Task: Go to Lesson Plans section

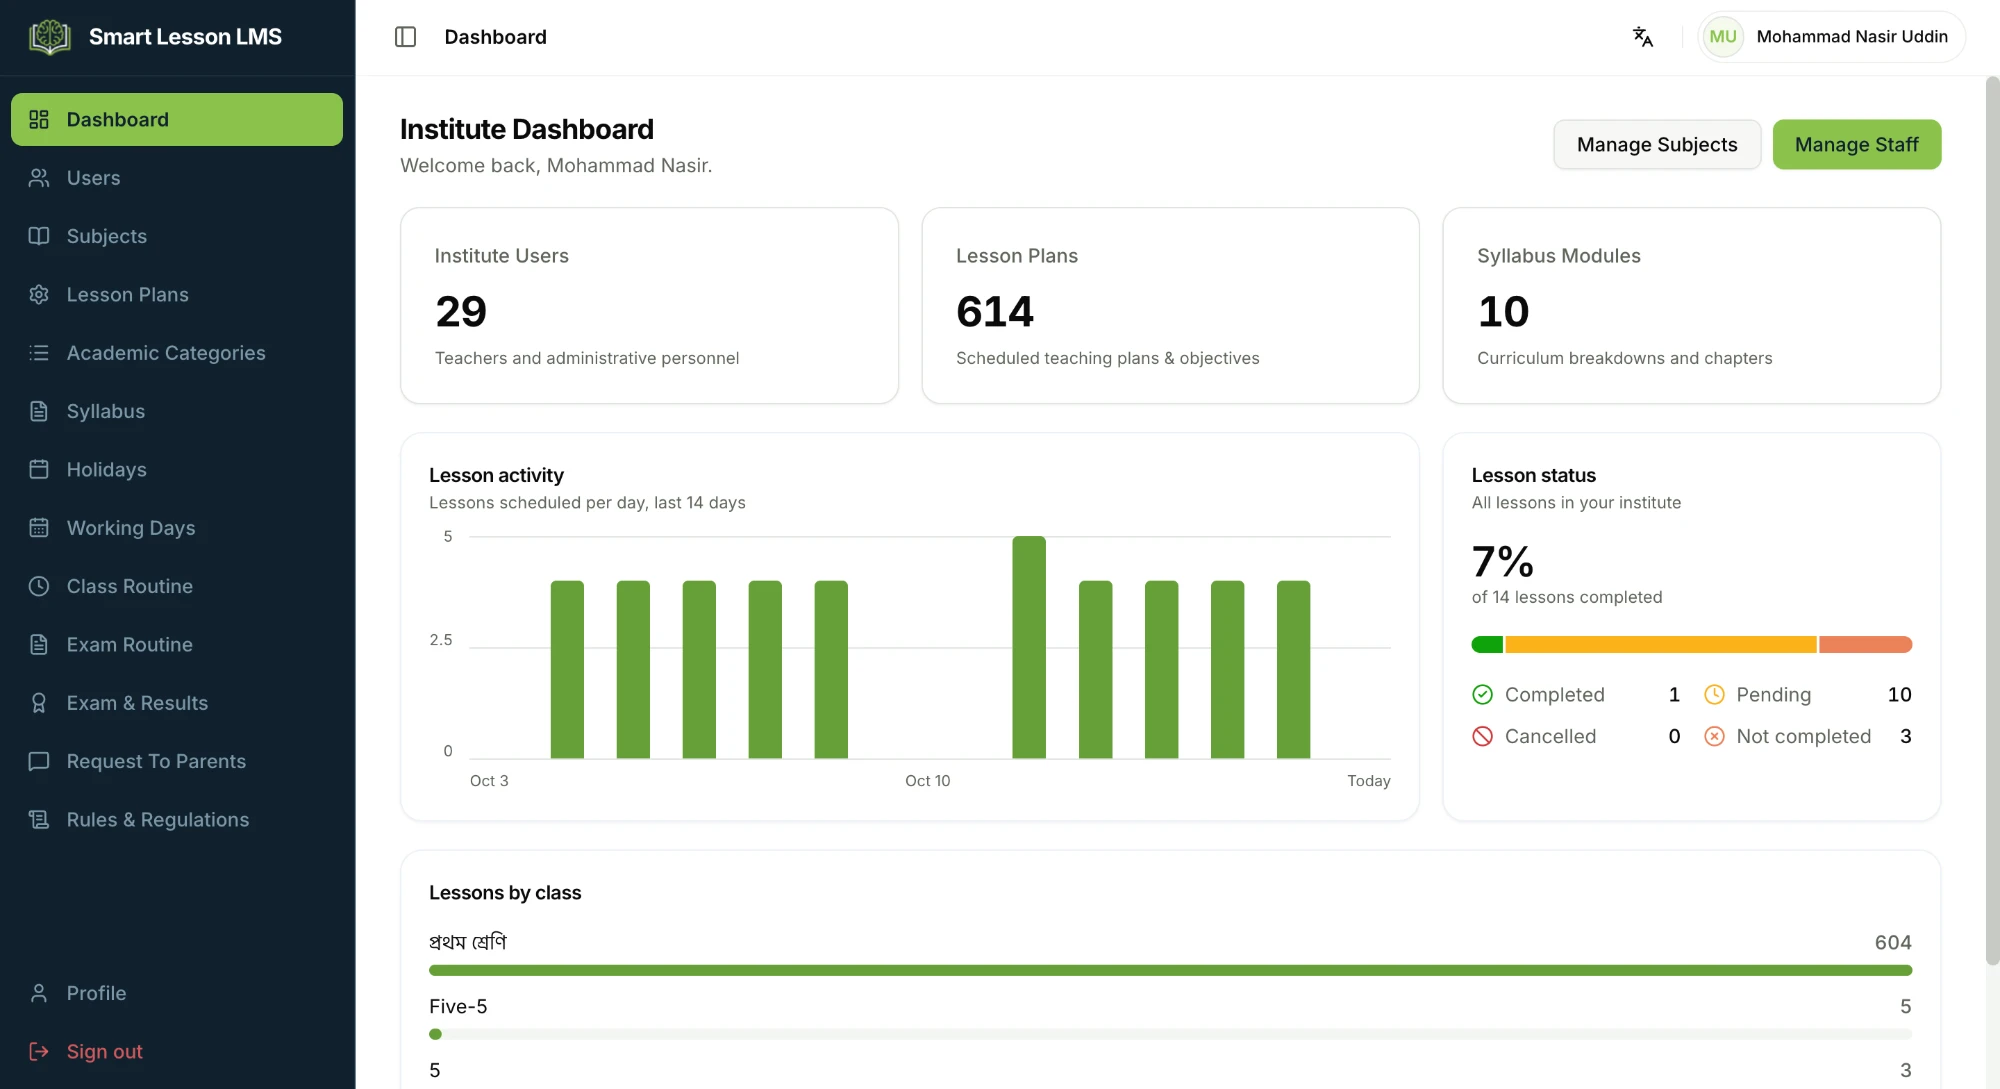Action: (177, 295)
